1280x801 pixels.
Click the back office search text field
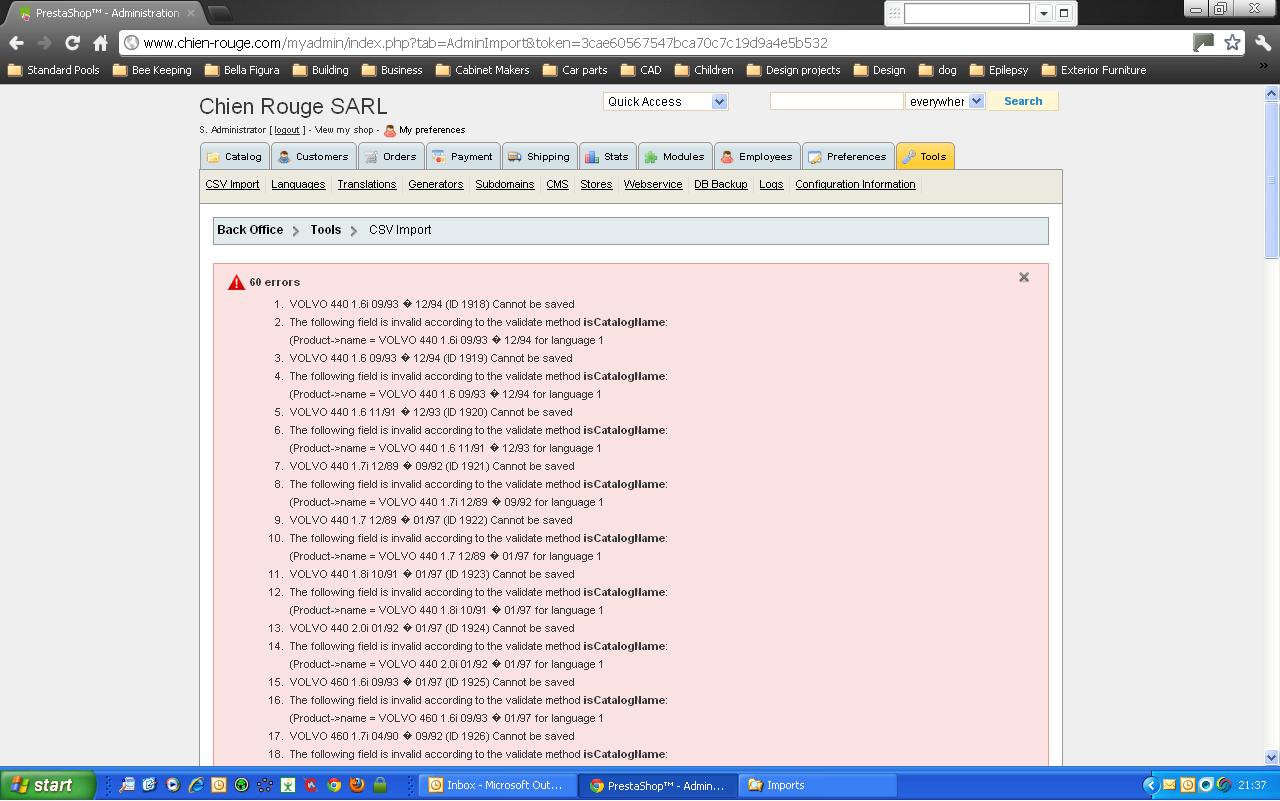pos(837,102)
